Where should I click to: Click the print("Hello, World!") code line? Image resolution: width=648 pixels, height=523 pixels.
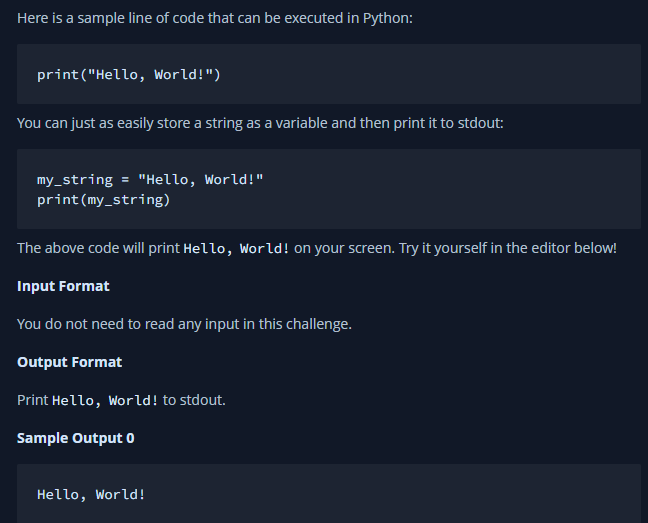(129, 75)
